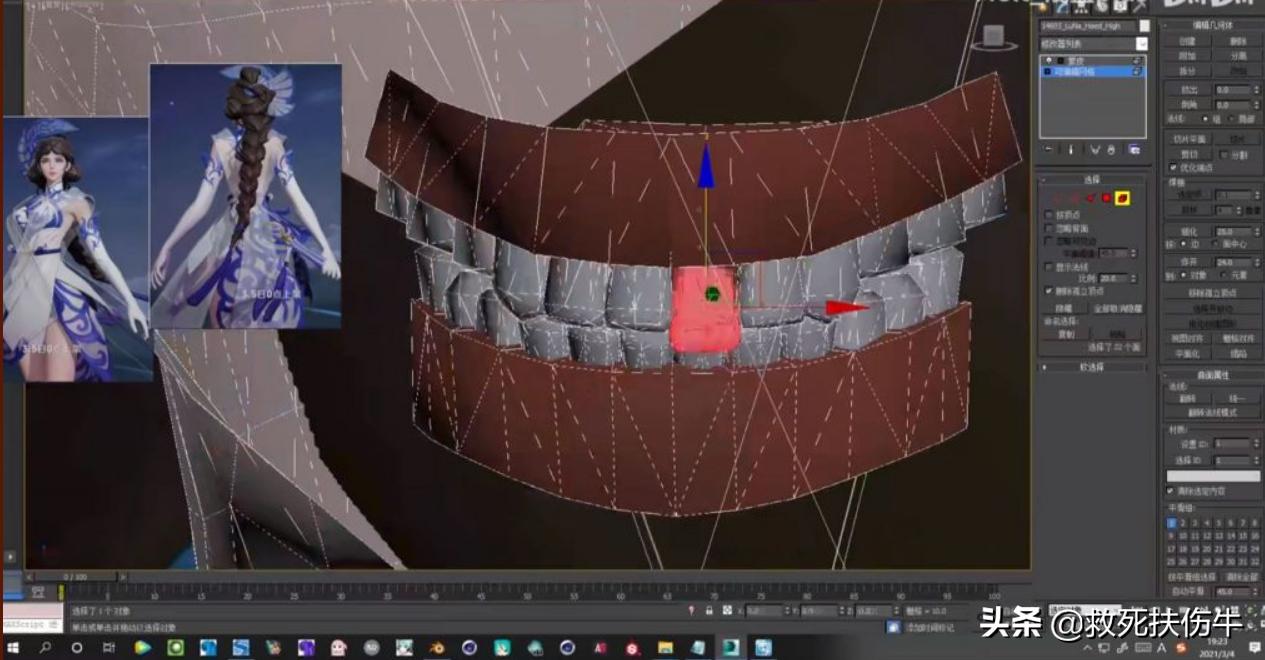
Task: Open the modifier list dropdown
Action: 1141,44
